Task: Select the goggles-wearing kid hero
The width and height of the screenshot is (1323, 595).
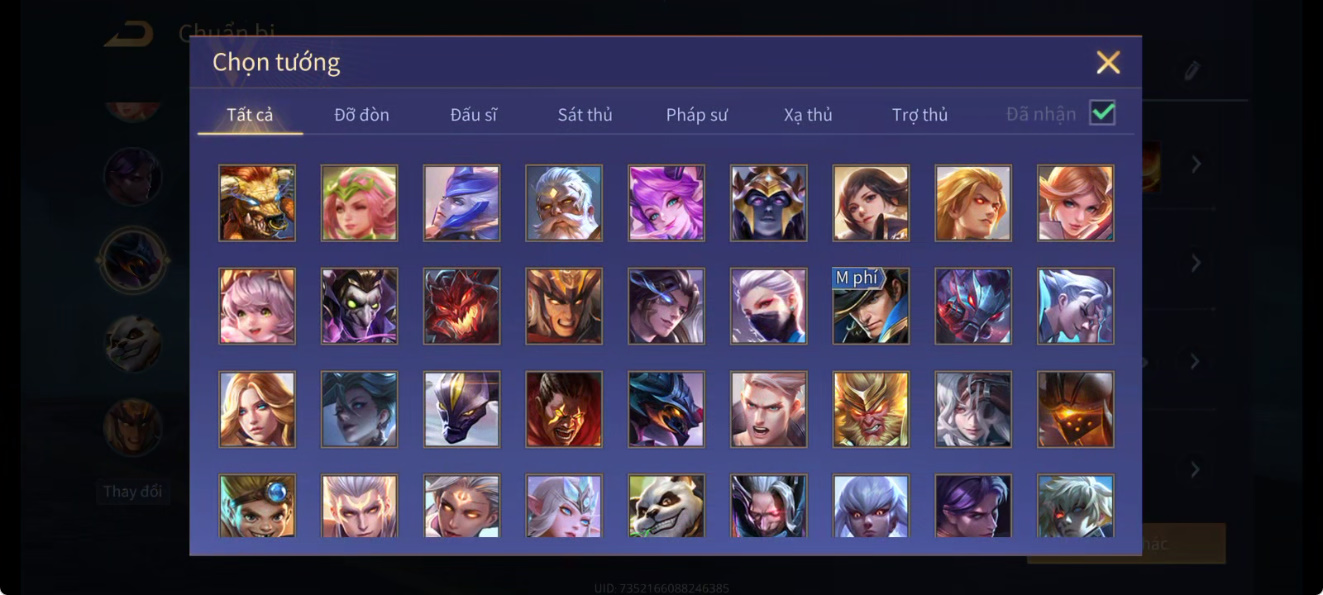Action: point(257,506)
